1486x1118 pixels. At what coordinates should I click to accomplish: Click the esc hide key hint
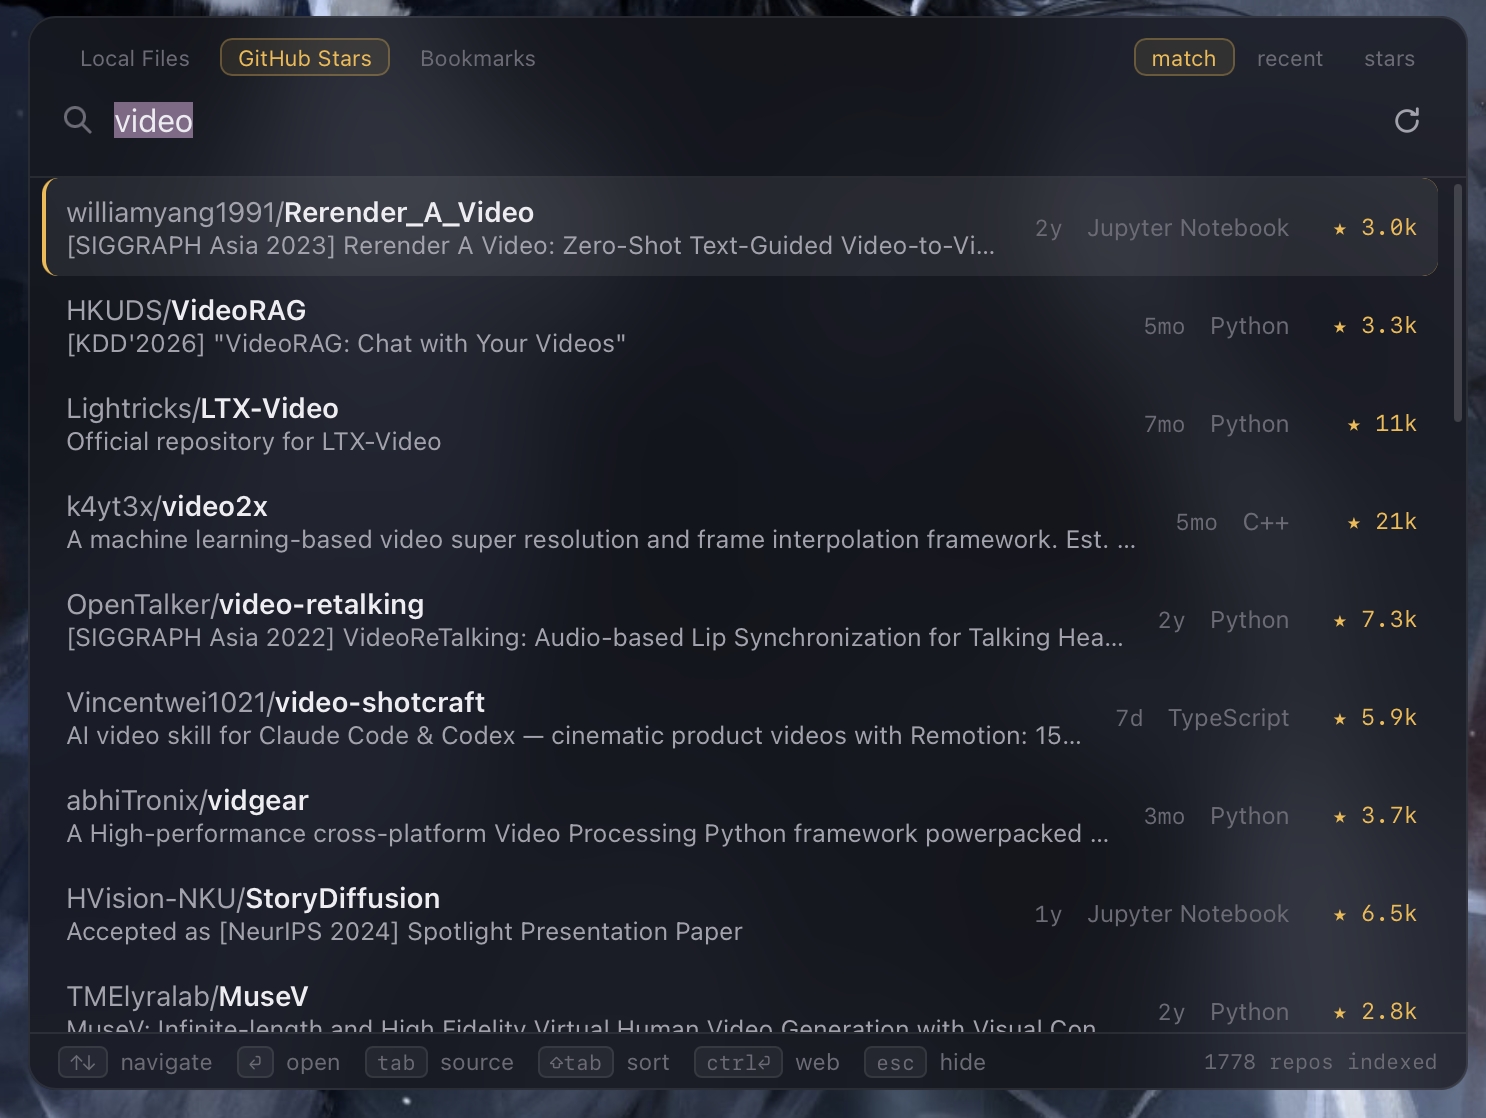(x=895, y=1062)
